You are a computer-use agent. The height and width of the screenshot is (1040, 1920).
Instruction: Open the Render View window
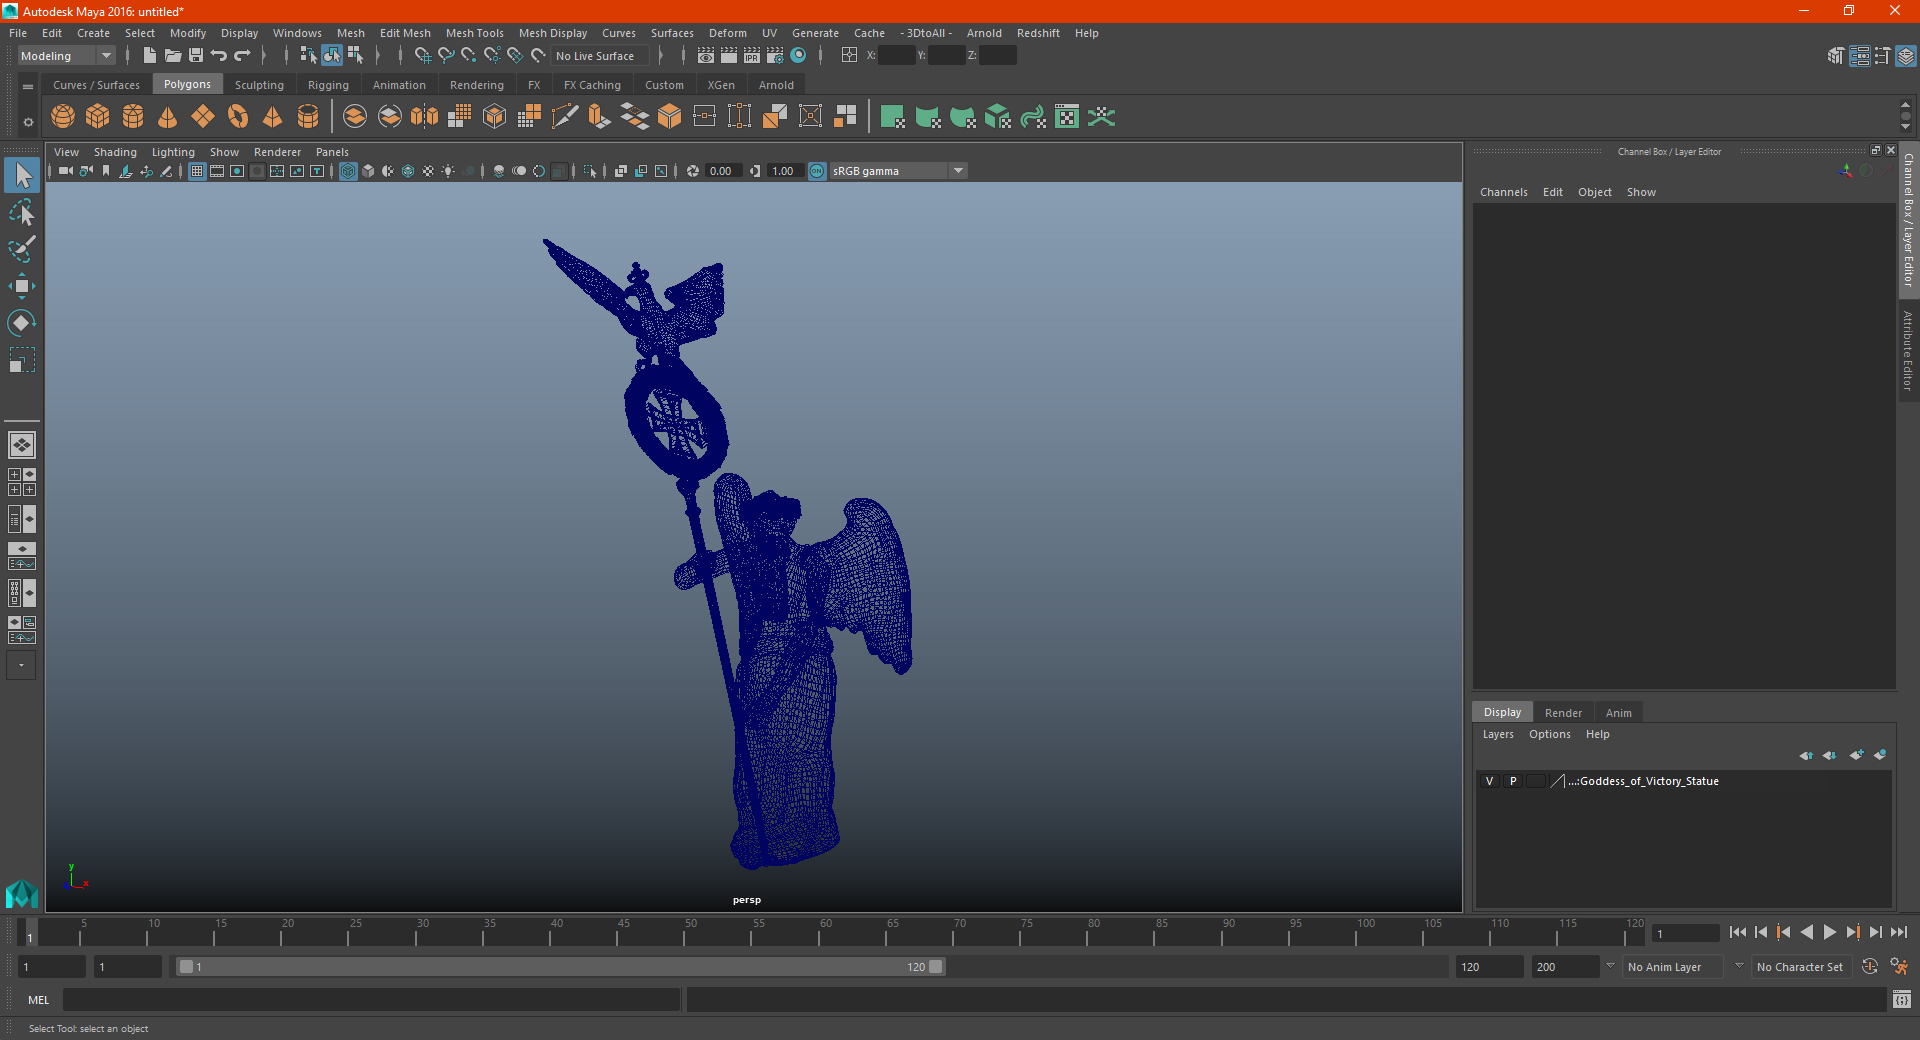(706, 56)
